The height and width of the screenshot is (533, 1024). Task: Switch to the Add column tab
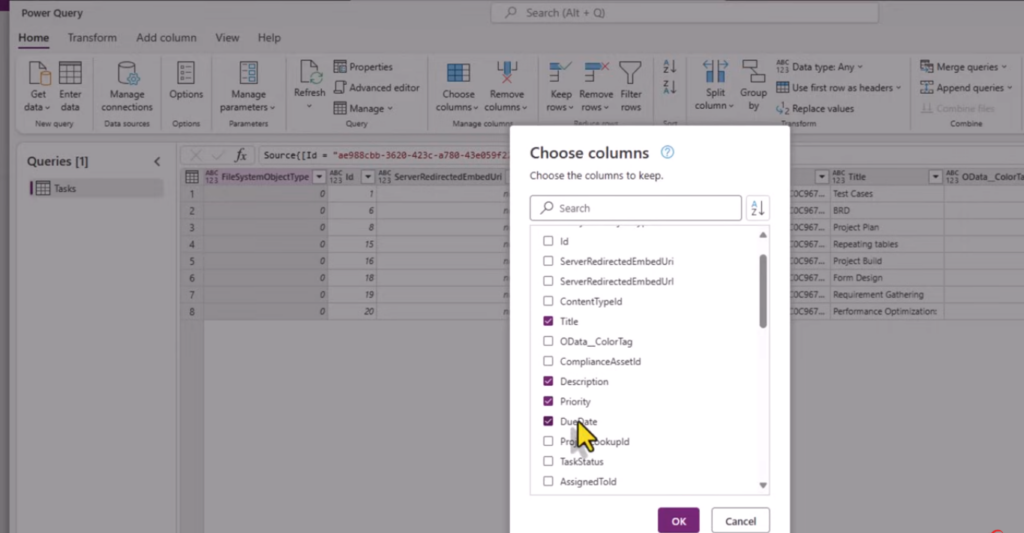click(x=166, y=38)
